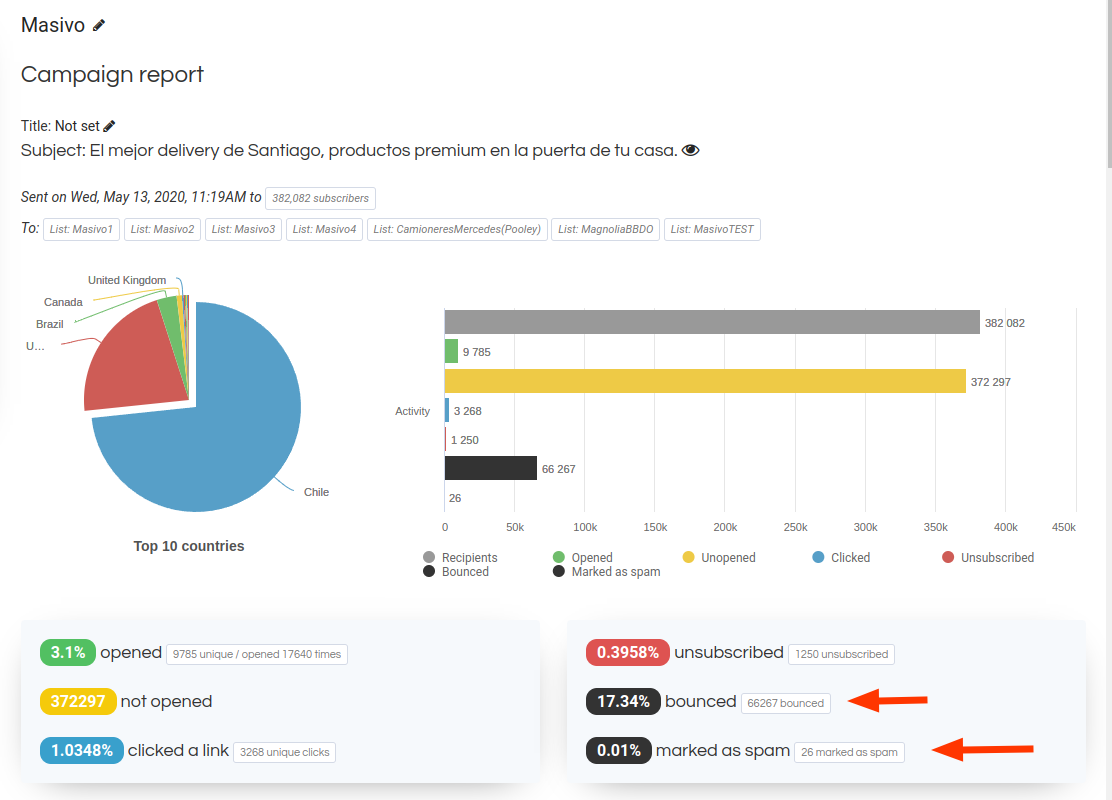Toggle the Marked as spam legend entry
Viewport: 1112px width, 800px height.
(606, 572)
